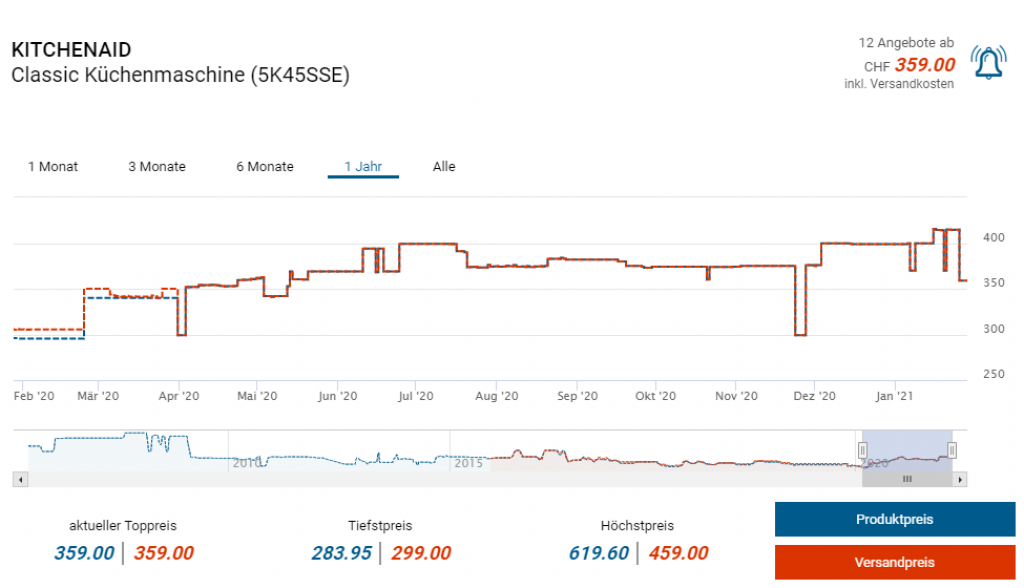This screenshot has width=1024, height=588.
Task: Click the Sep '20 axis label
Action: pyautogui.click(x=577, y=396)
